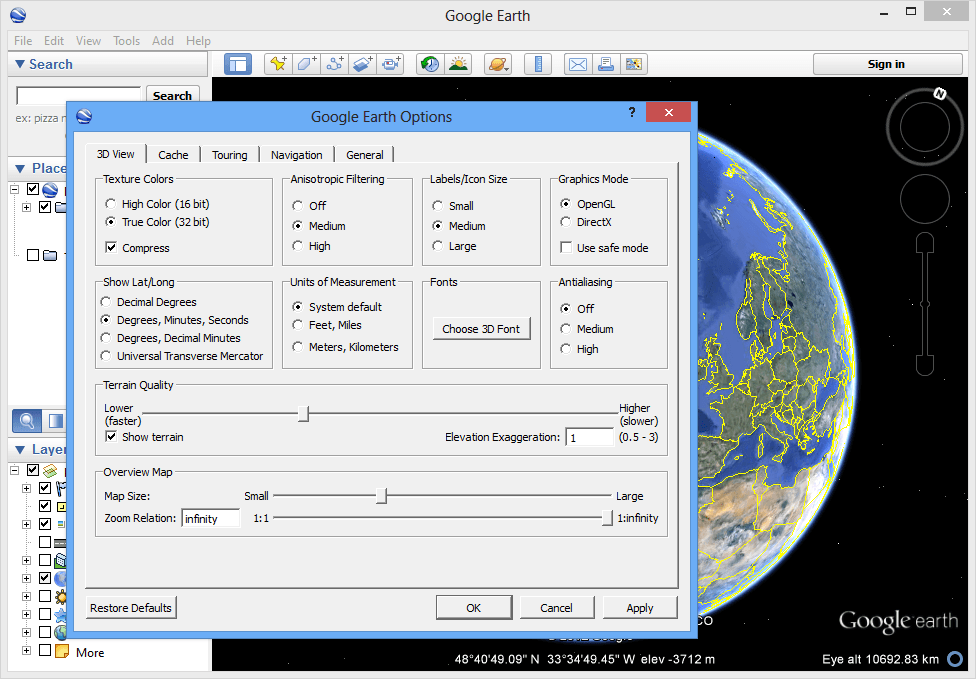Click the Cancel button
Screen dimensions: 976x679
pyautogui.click(x=556, y=607)
